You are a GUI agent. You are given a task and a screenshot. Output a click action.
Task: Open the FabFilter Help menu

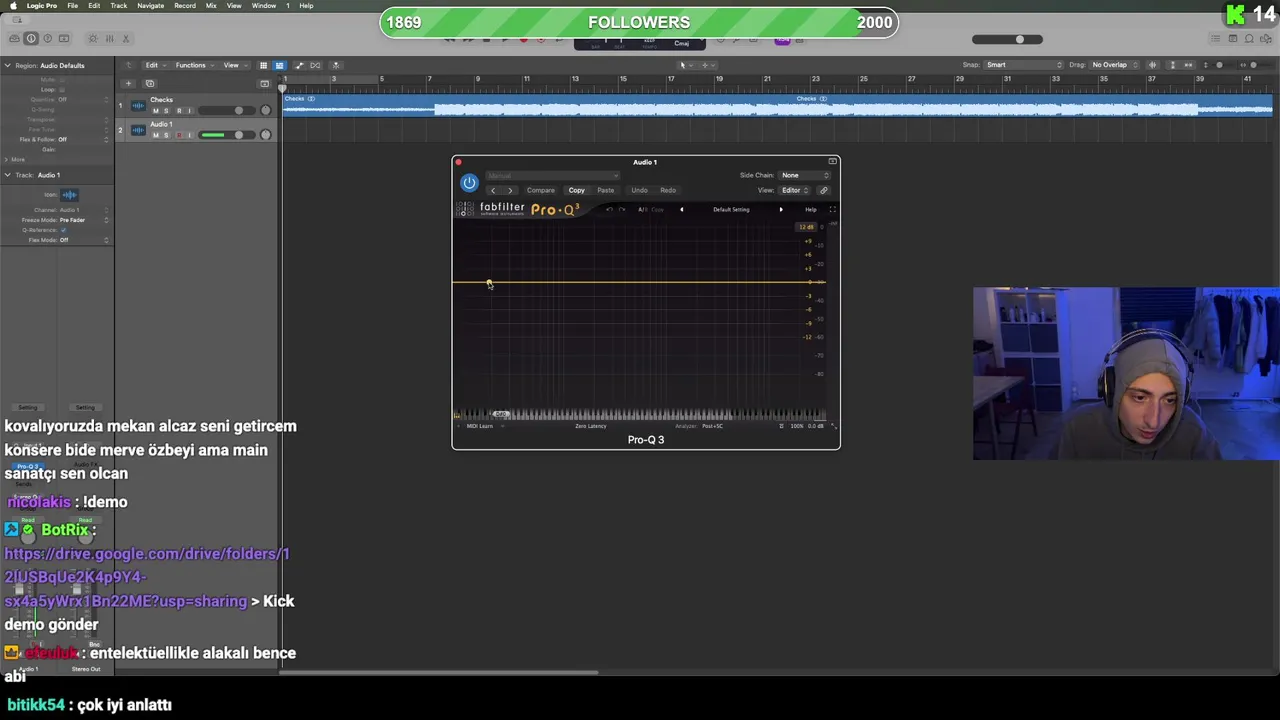point(811,210)
